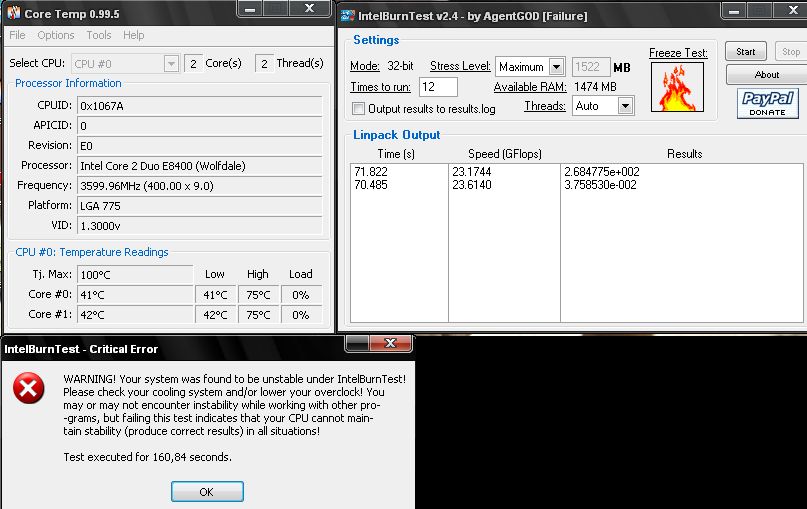The width and height of the screenshot is (807, 509).
Task: Close the Critical Error dialog with X
Action: coord(390,343)
